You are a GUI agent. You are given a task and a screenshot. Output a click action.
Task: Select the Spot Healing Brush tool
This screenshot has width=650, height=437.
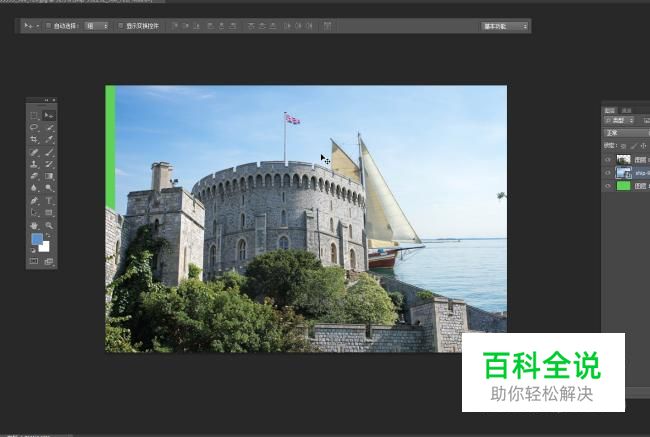pos(34,152)
